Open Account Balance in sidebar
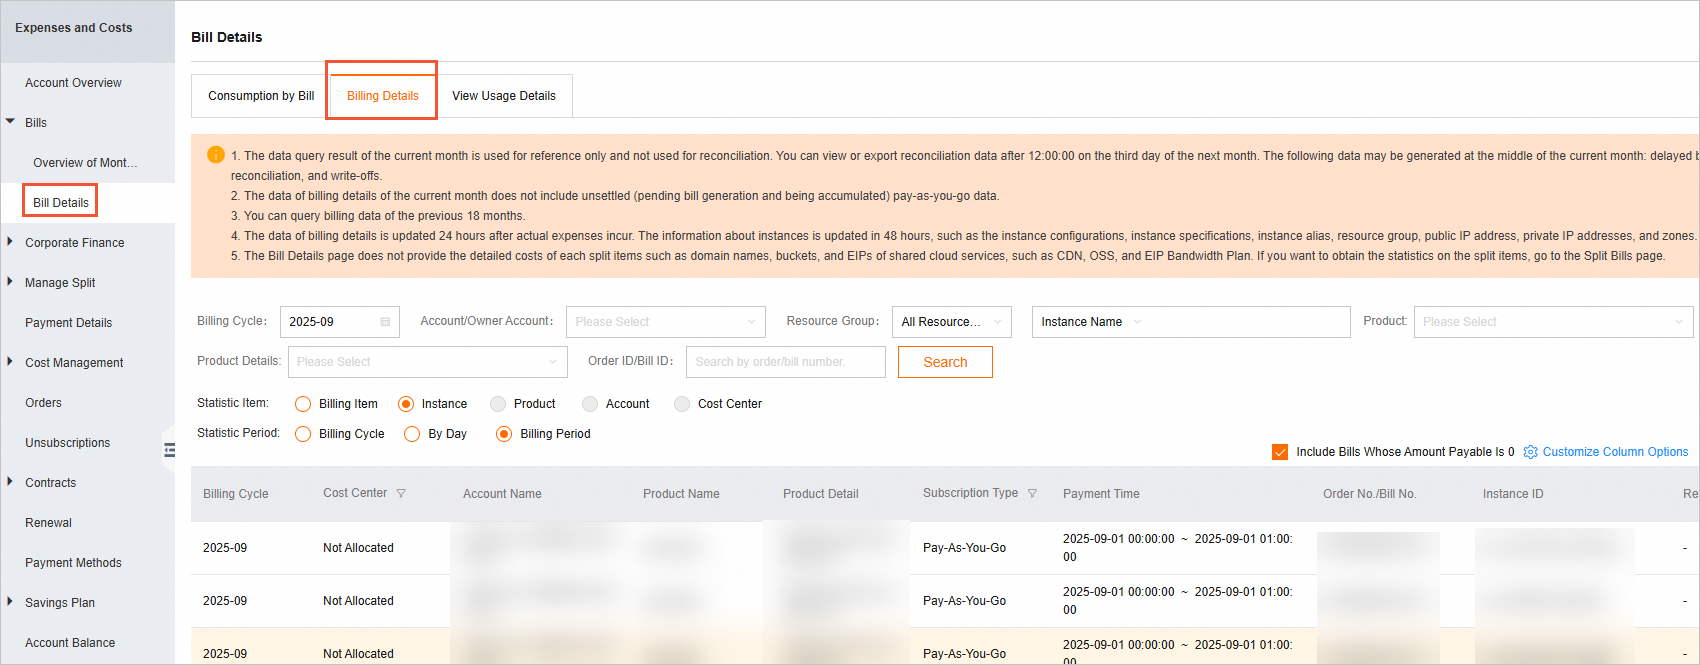Screen dimensions: 1700x665 pyautogui.click(x=70, y=643)
